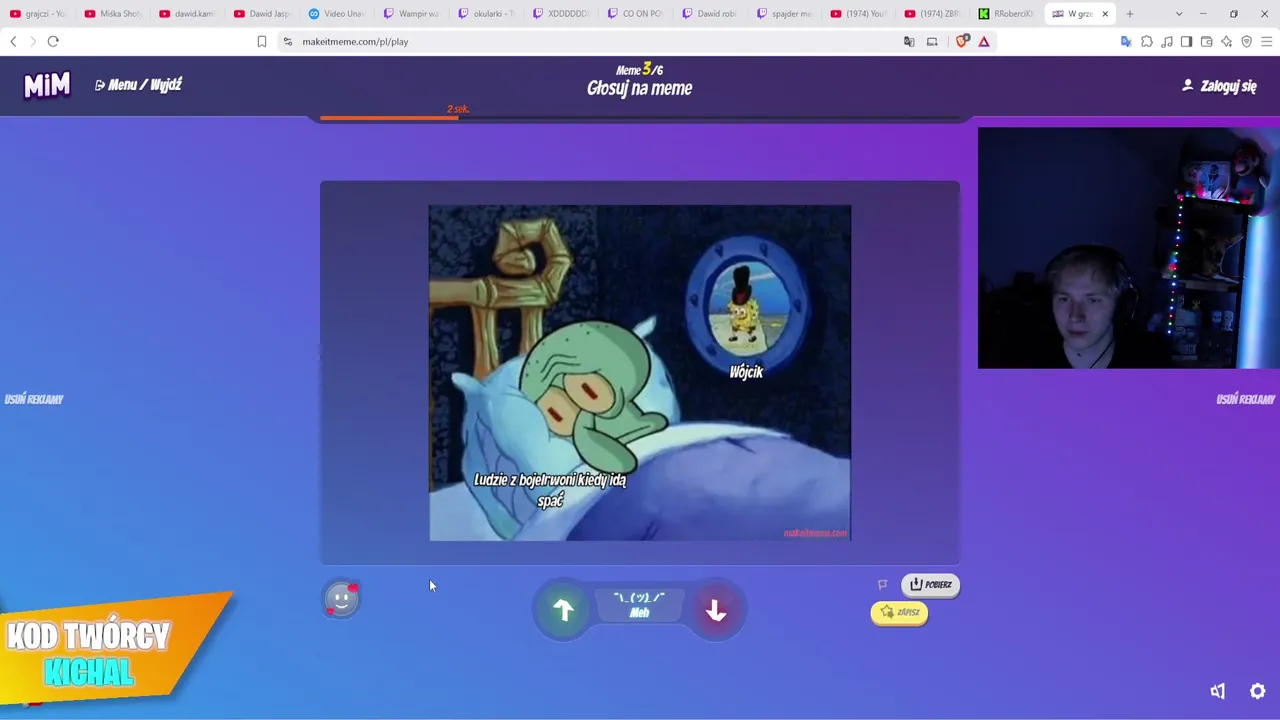Click the voting countdown progress bar
1280x720 pixels.
(x=640, y=118)
